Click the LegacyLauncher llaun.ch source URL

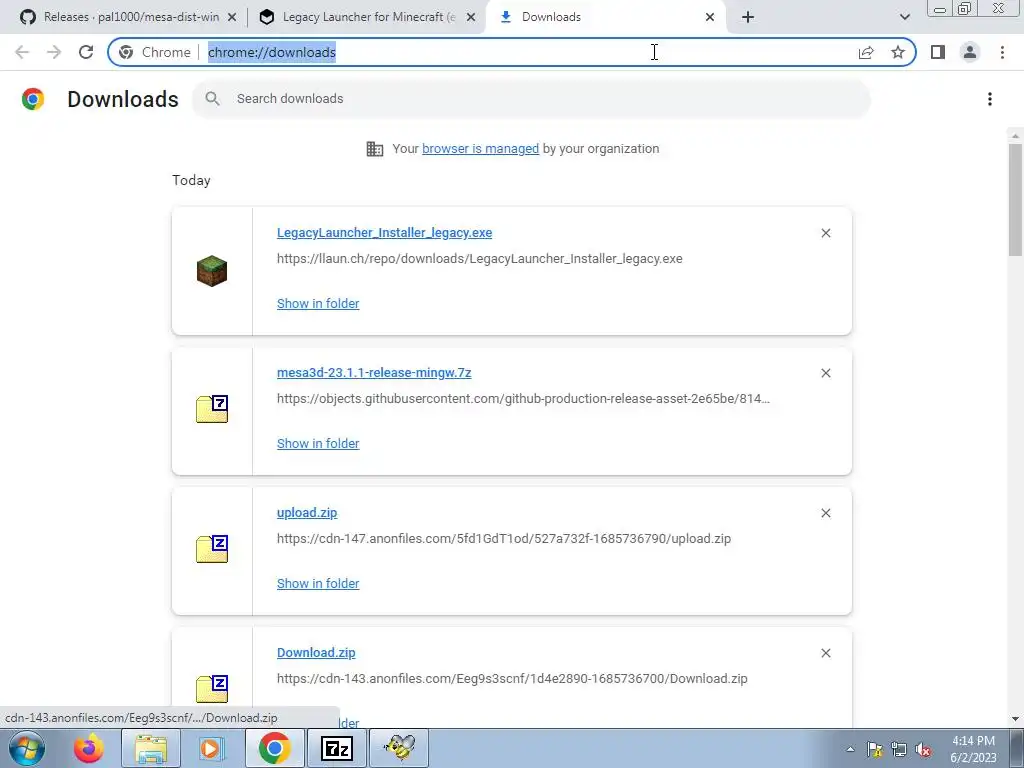click(479, 259)
